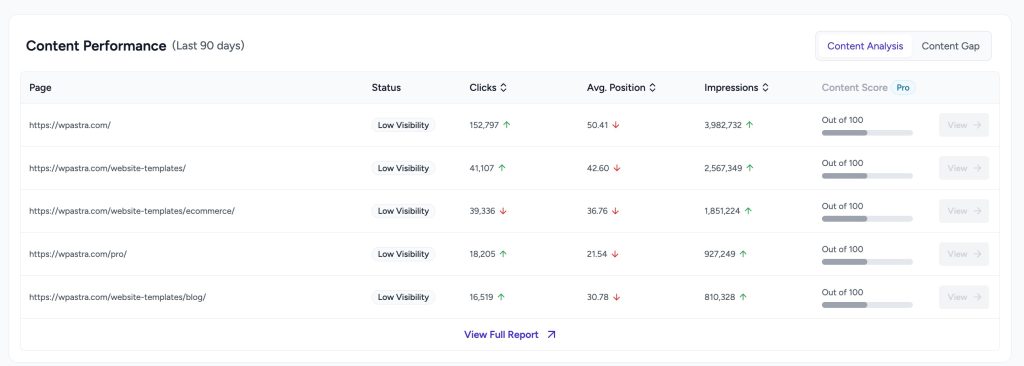This screenshot has width=1024, height=366.
Task: Open the https://wpastra.com/website-templates/blog/ page link
Action: coord(118,297)
